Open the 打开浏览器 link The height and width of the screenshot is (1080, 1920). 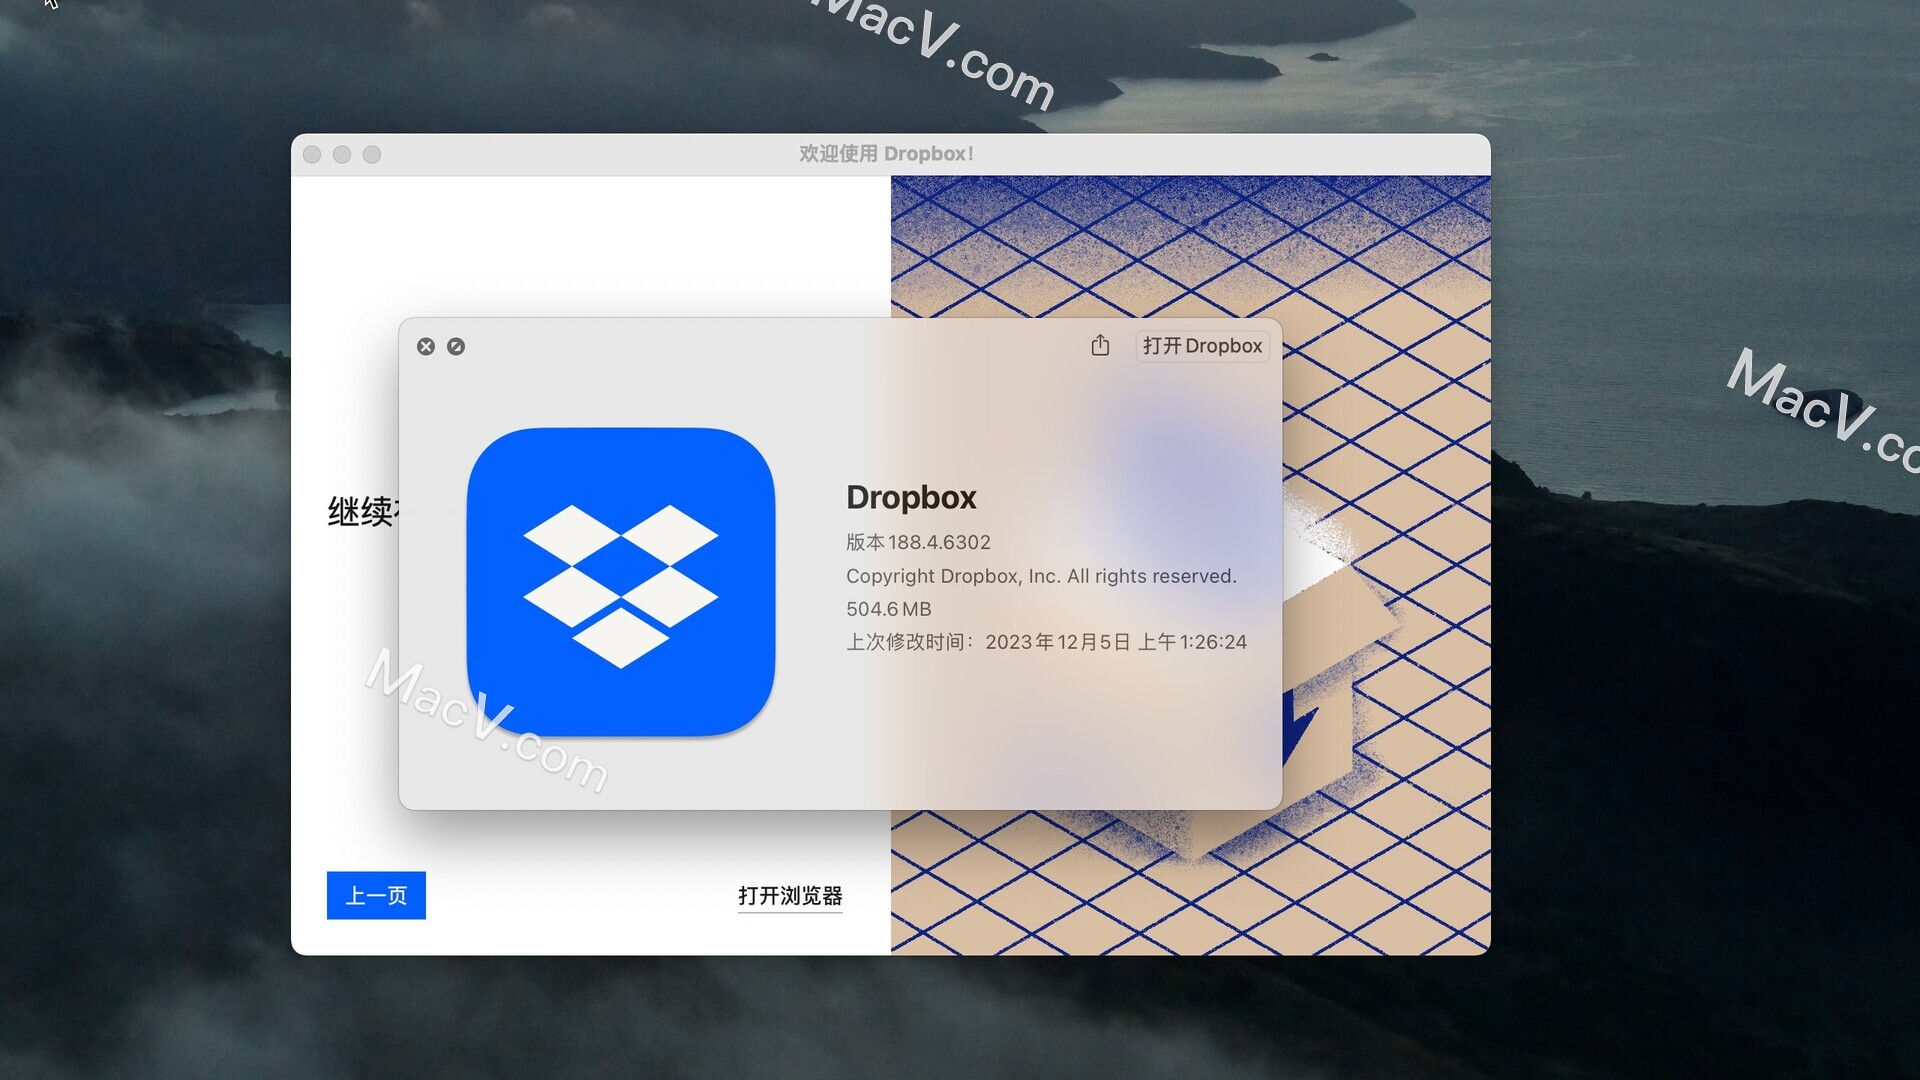(790, 896)
